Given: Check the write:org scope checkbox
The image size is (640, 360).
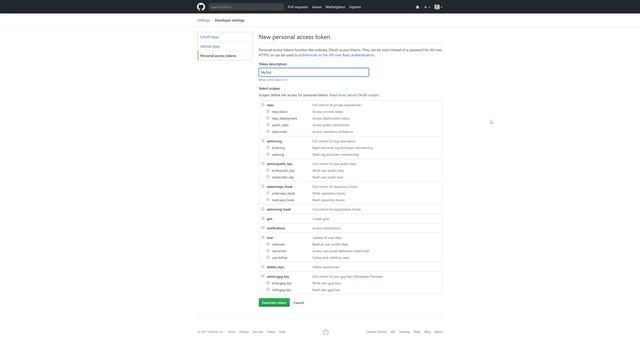Looking at the screenshot, I should point(268,148).
